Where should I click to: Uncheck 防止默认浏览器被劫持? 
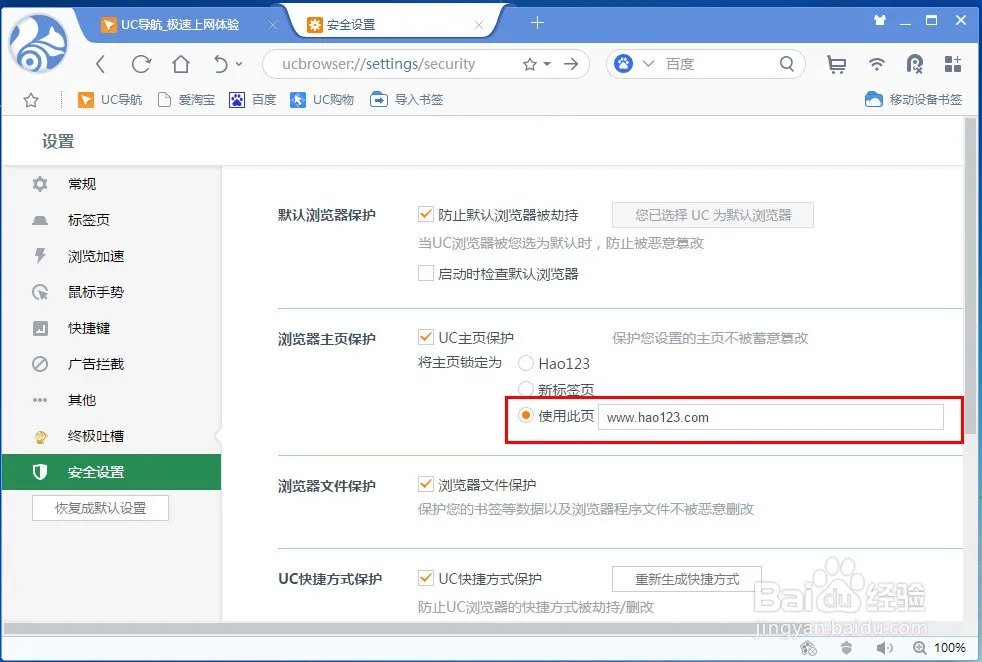point(426,213)
